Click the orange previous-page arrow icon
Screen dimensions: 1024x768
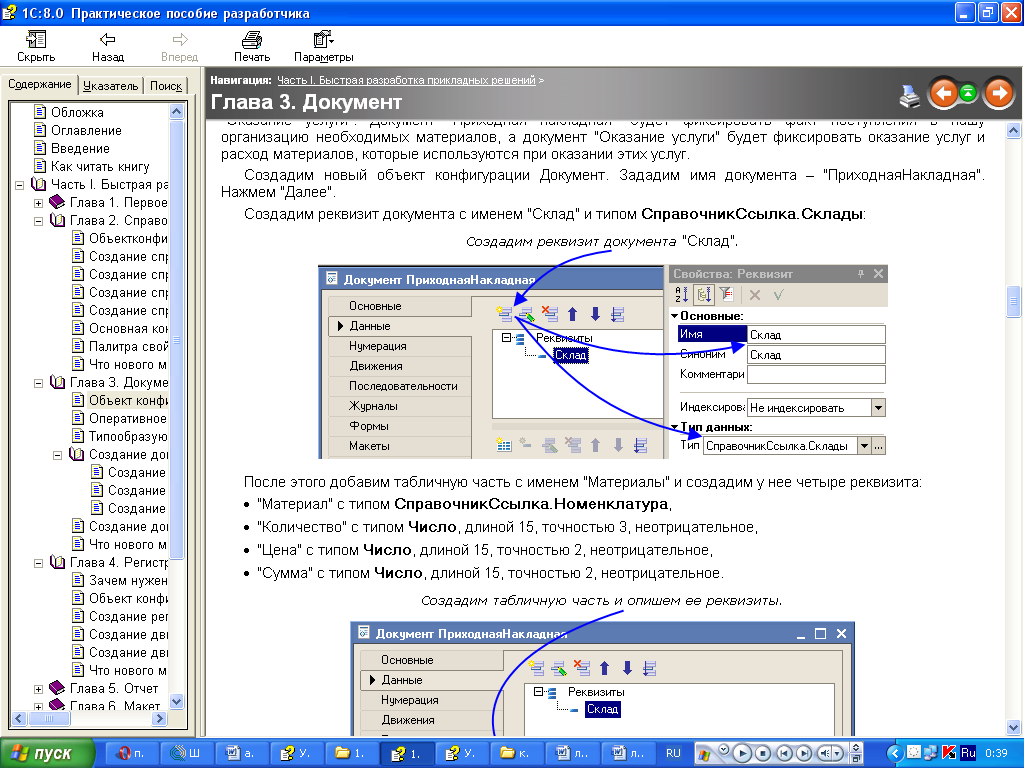tap(943, 94)
